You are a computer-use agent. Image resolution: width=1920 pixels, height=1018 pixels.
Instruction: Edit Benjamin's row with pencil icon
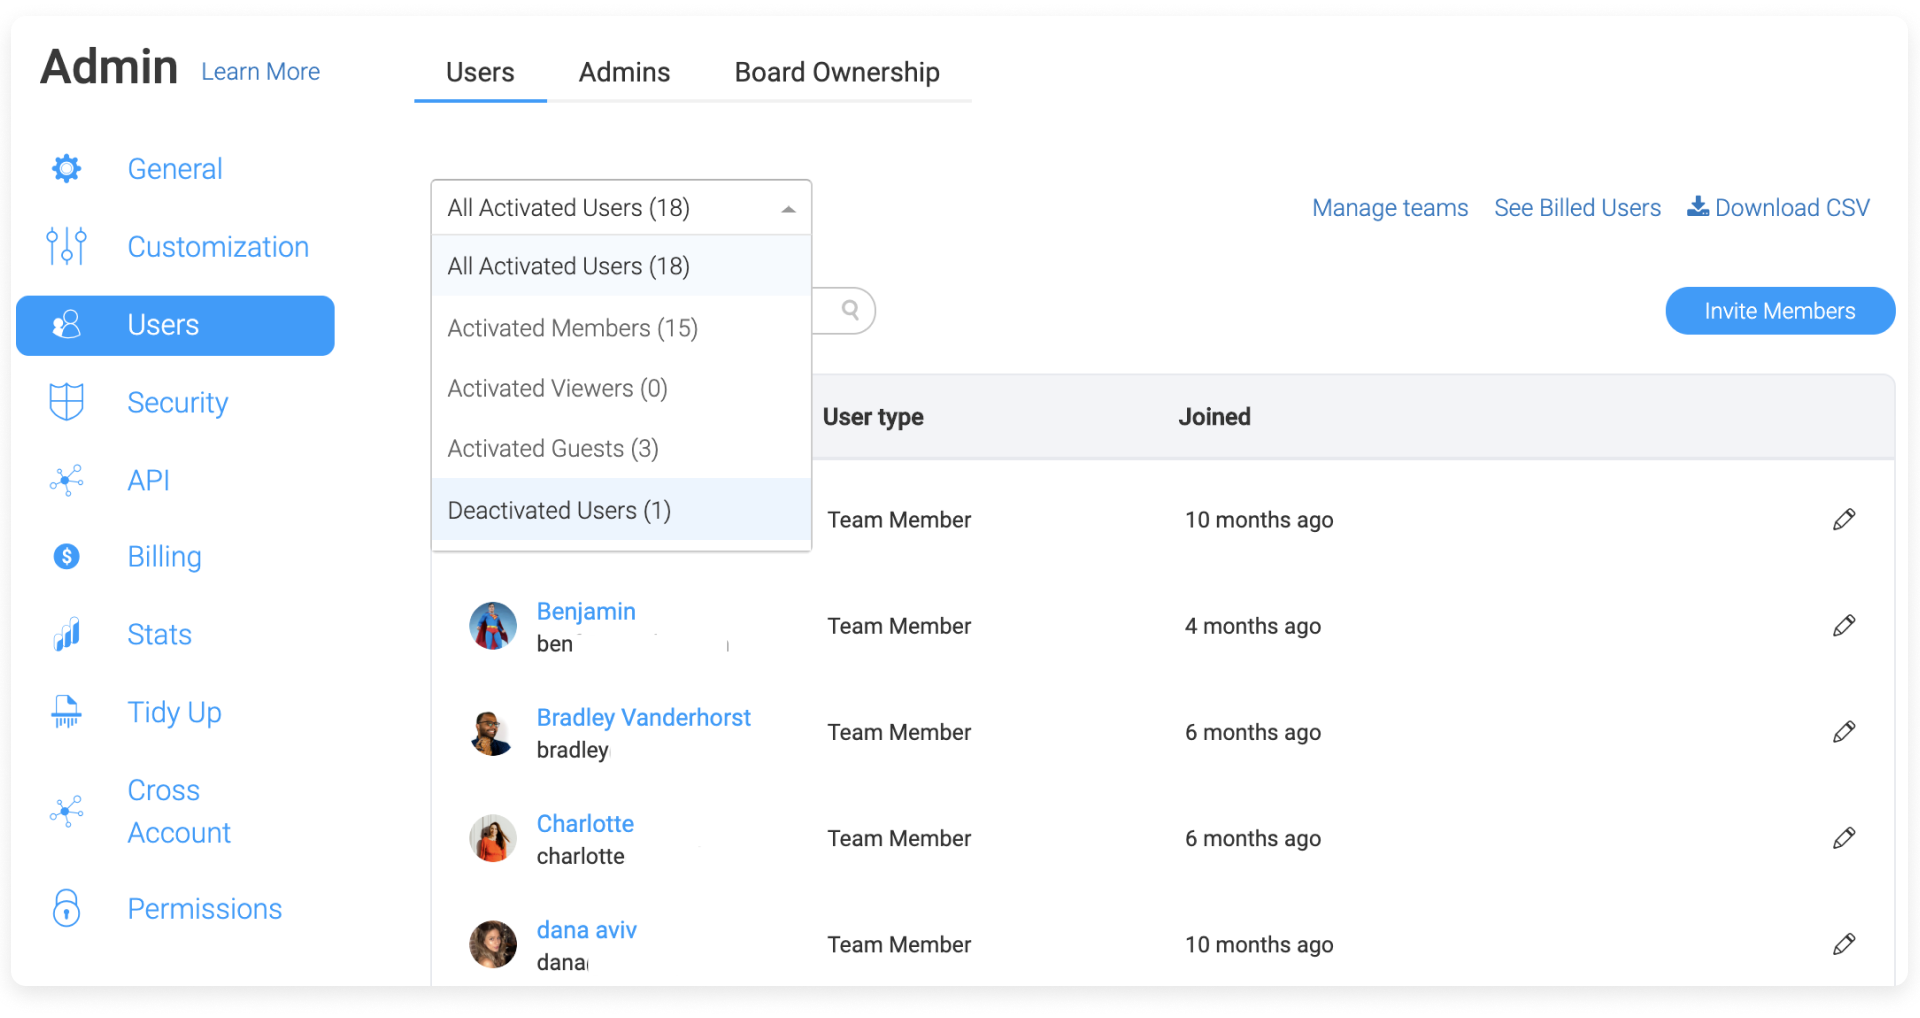[x=1843, y=626]
